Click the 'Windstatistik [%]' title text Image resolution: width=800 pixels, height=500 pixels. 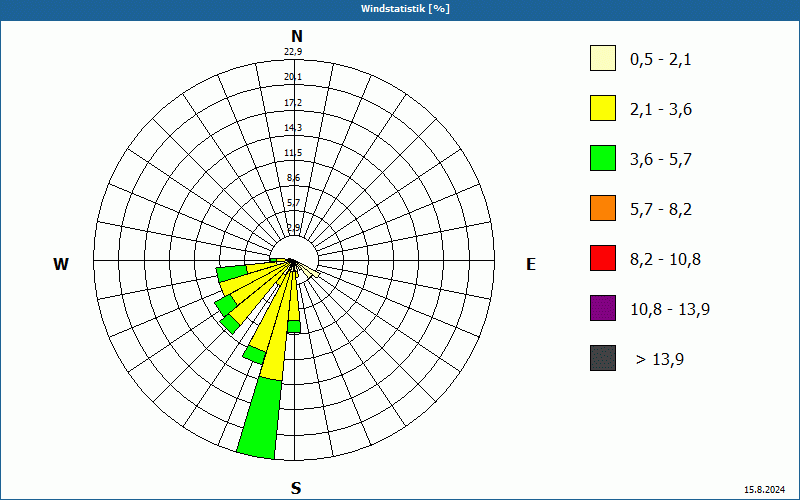pyautogui.click(x=405, y=9)
